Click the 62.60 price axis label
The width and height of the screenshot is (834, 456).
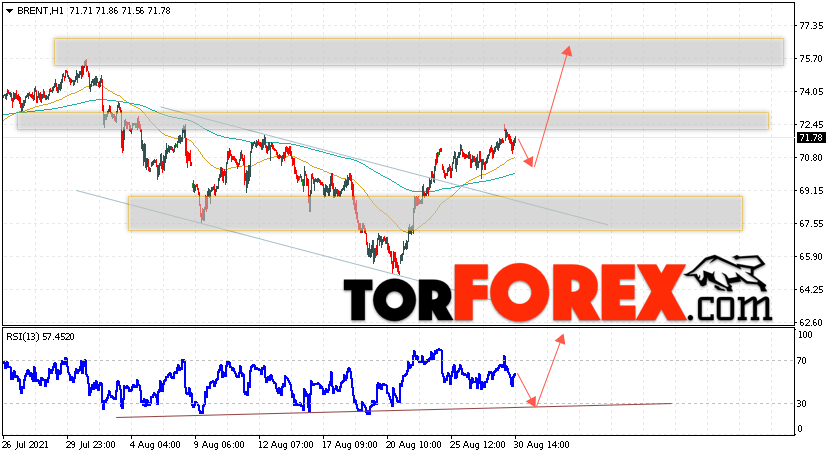click(x=812, y=322)
